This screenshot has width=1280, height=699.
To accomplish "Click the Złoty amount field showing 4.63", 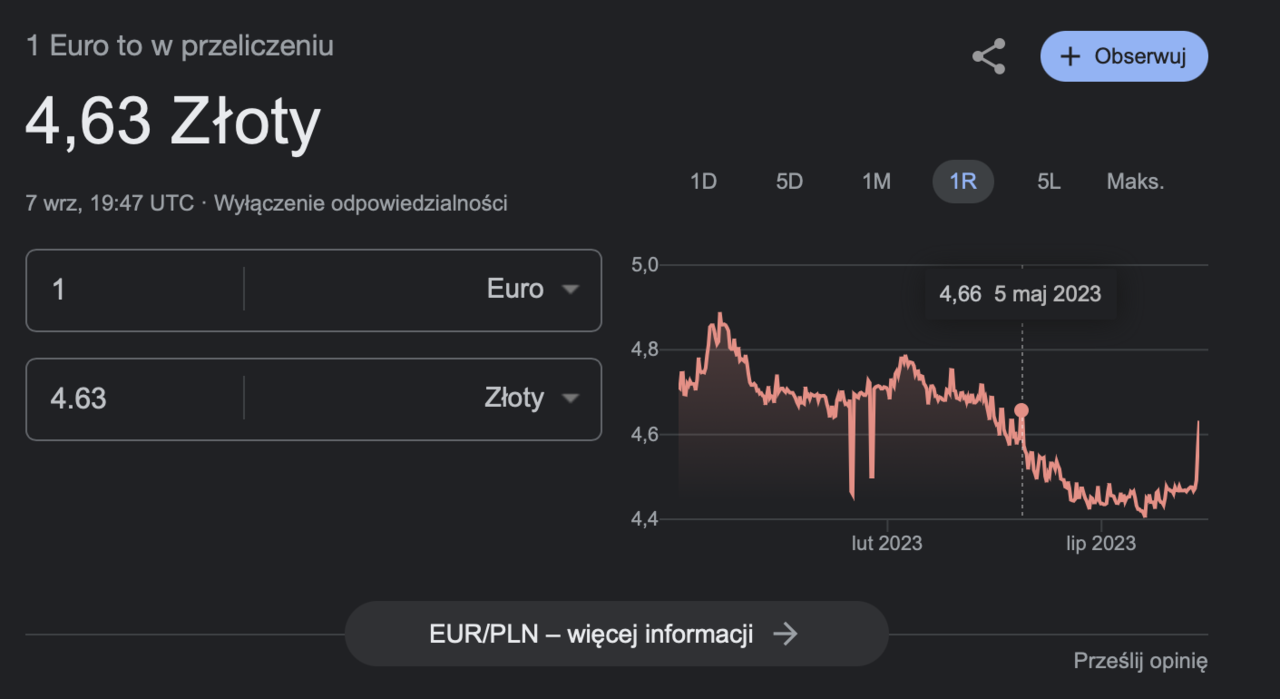I will point(134,399).
